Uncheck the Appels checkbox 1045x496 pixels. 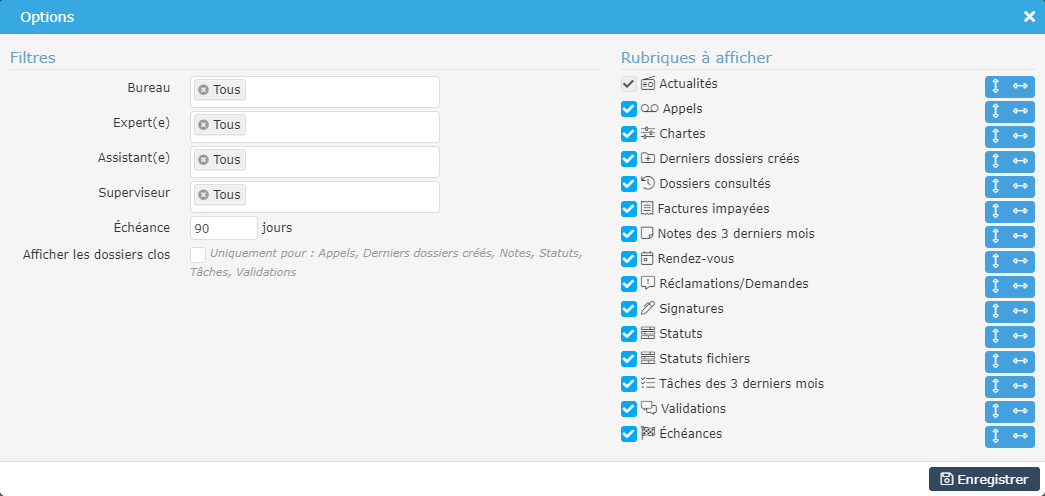629,109
